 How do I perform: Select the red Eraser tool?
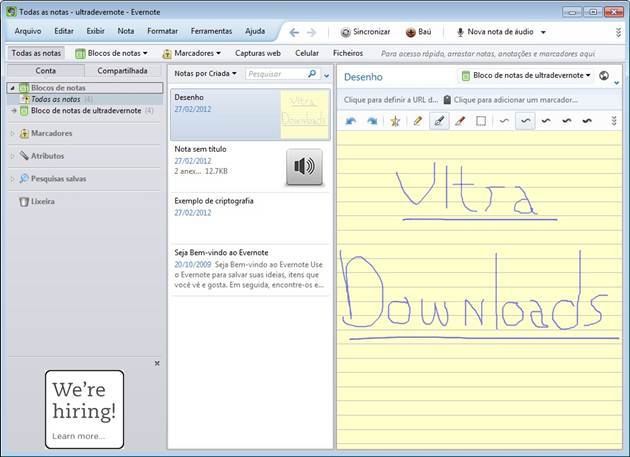460,121
